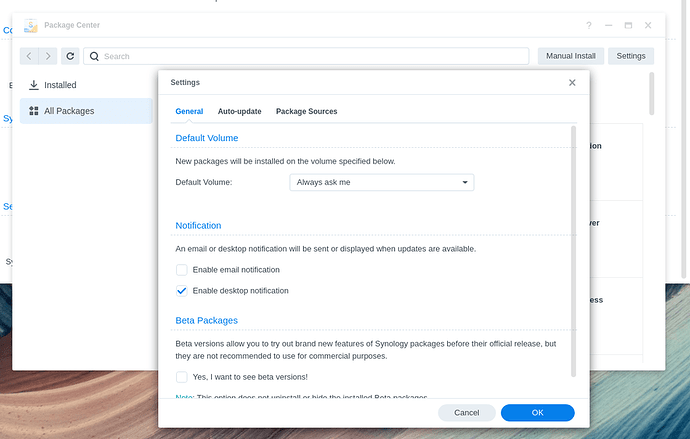The width and height of the screenshot is (690, 439).
Task: Click the refresh icon in toolbar
Action: pos(70,57)
